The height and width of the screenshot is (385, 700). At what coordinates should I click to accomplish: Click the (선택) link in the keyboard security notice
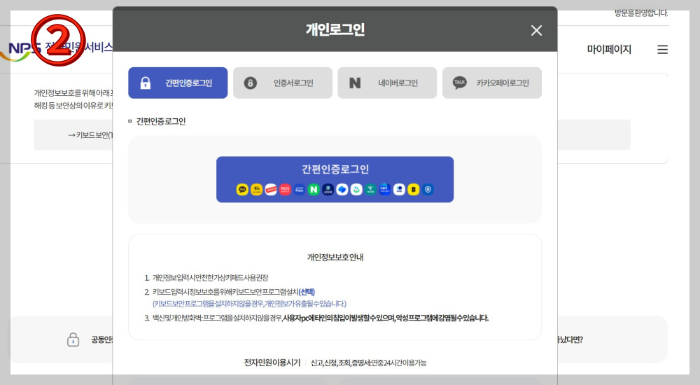[x=307, y=292]
